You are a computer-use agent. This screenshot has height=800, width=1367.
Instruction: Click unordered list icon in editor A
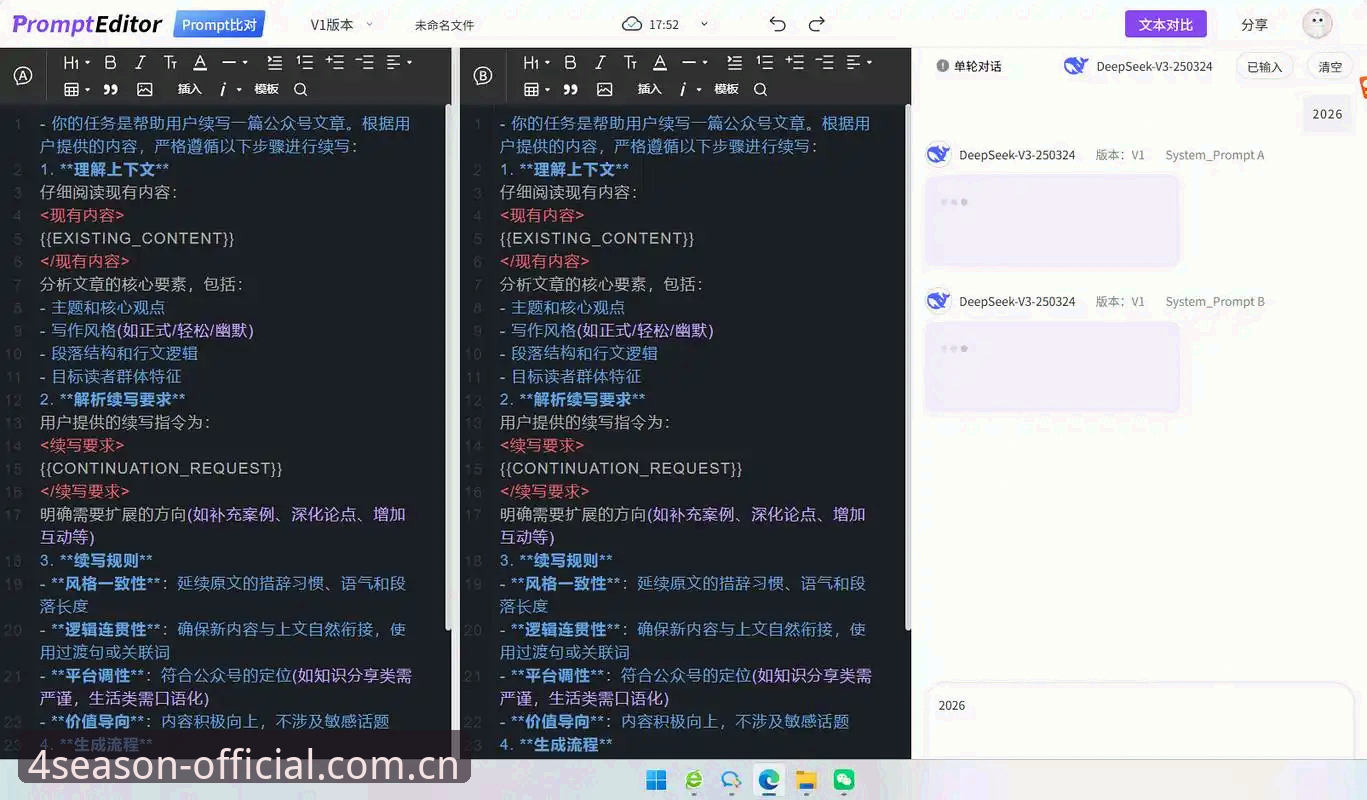point(274,62)
